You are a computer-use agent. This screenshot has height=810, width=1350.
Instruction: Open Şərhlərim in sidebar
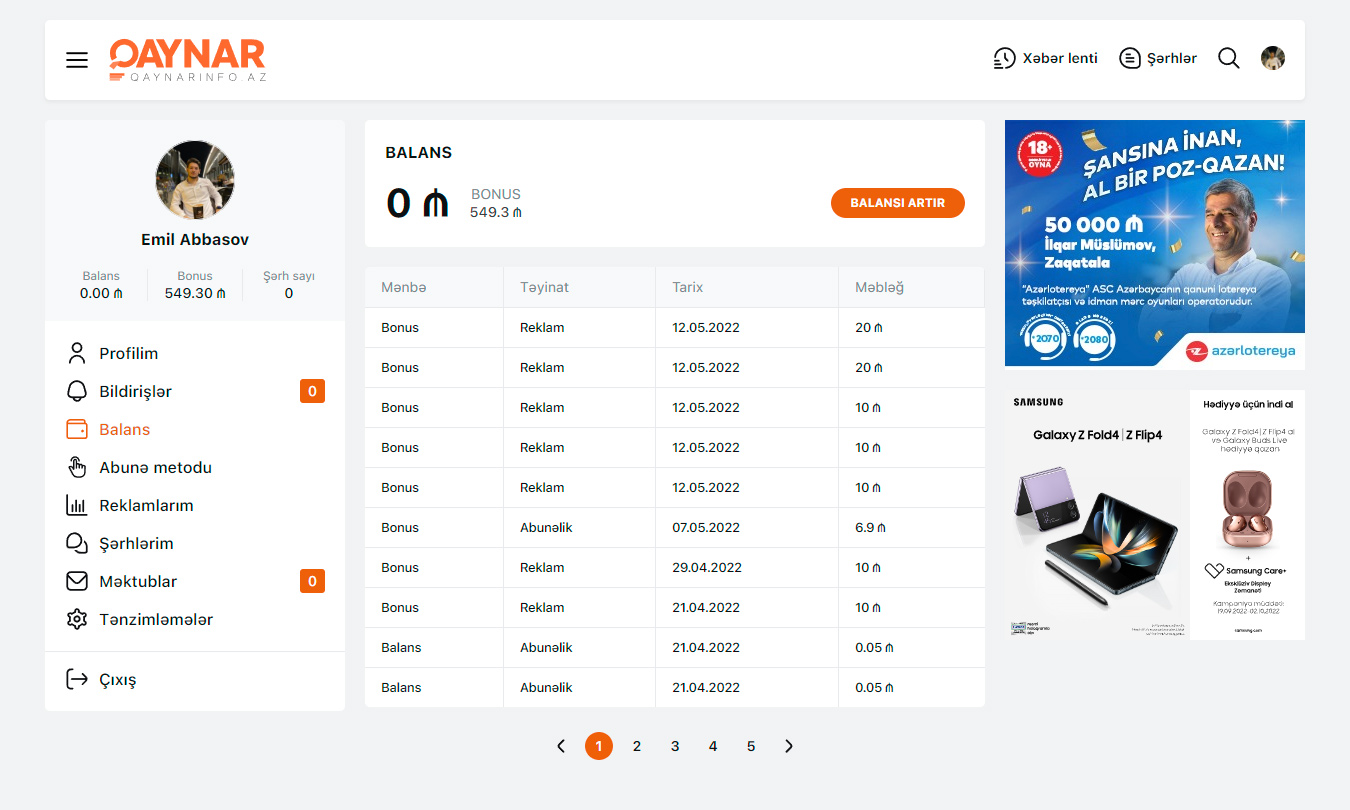pyautogui.click(x=136, y=543)
